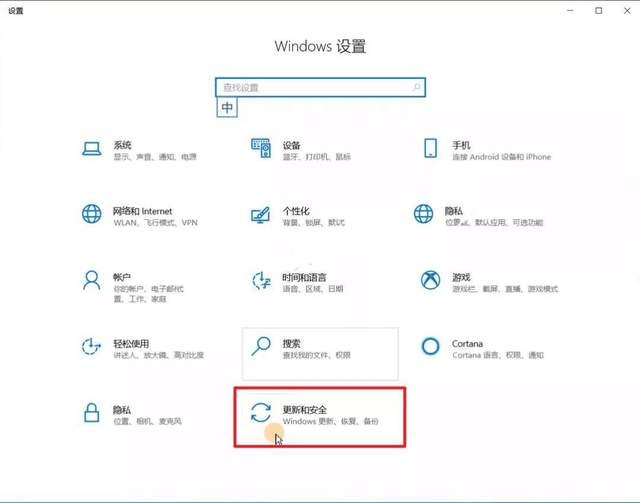Select the Phone (手机) icon
The height and width of the screenshot is (503, 640).
431,148
